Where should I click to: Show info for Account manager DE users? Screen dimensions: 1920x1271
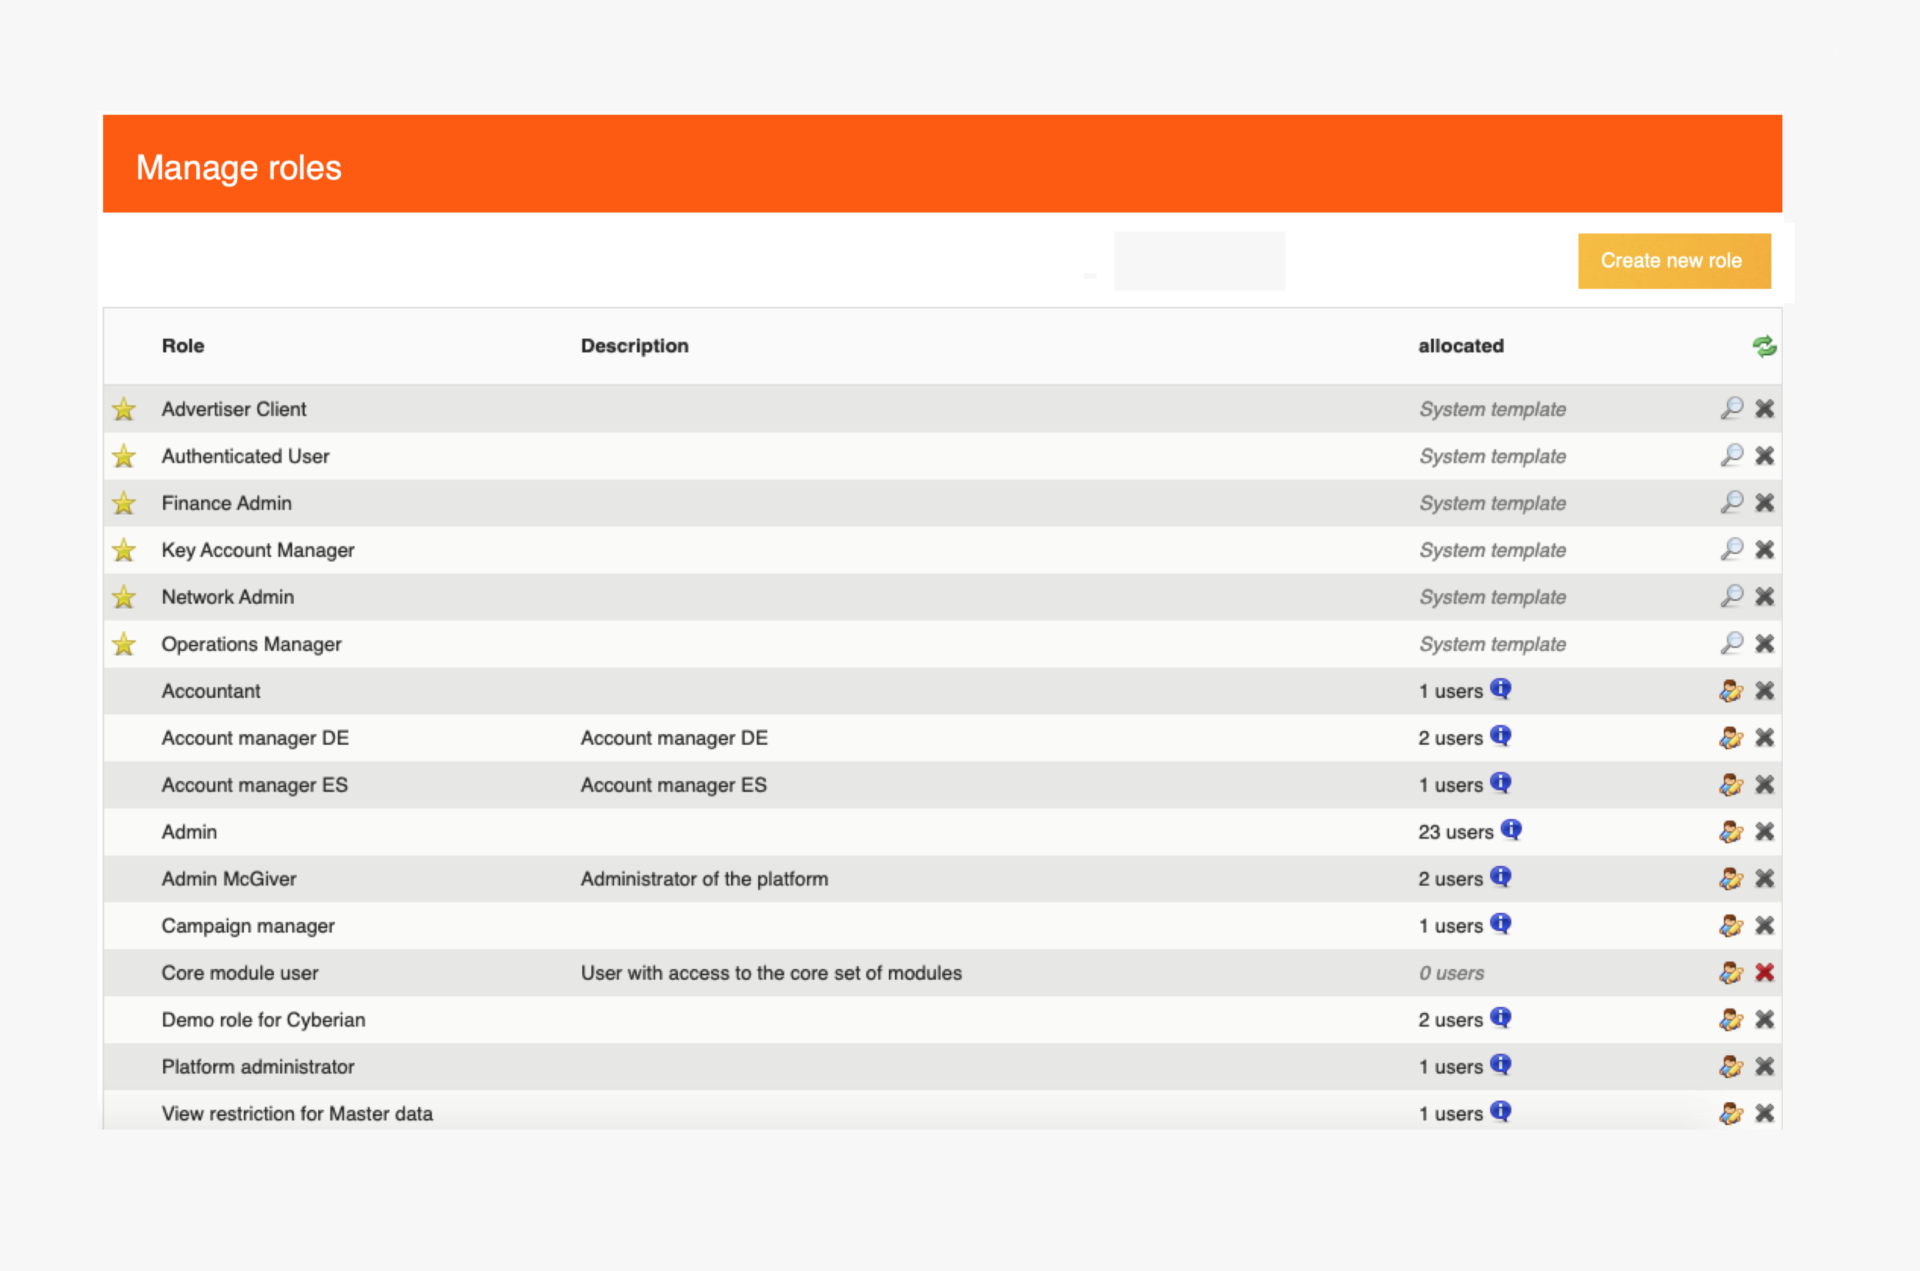(x=1501, y=736)
